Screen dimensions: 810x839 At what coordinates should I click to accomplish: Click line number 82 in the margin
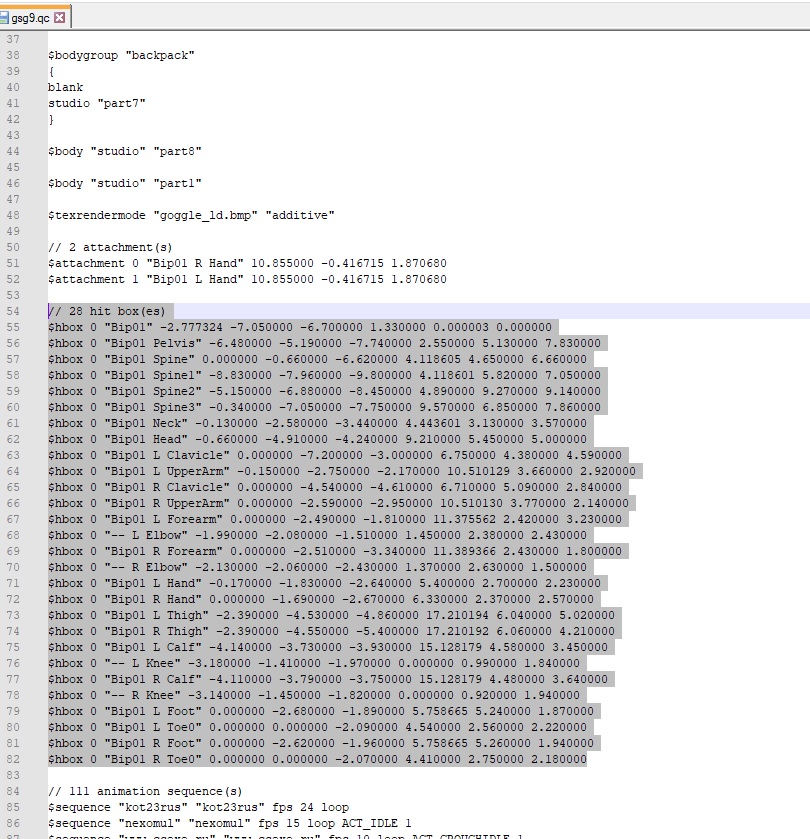13,759
